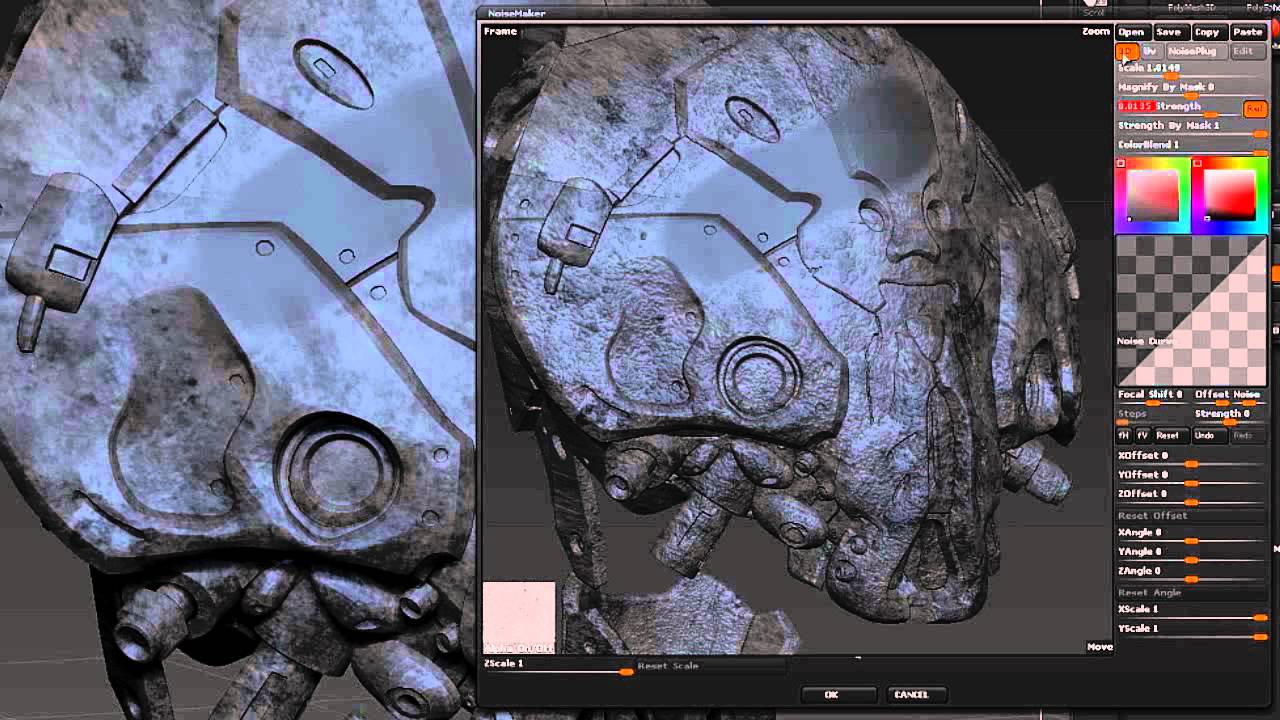This screenshot has height=720, width=1280.
Task: Click the Move preview control
Action: pos(1099,647)
